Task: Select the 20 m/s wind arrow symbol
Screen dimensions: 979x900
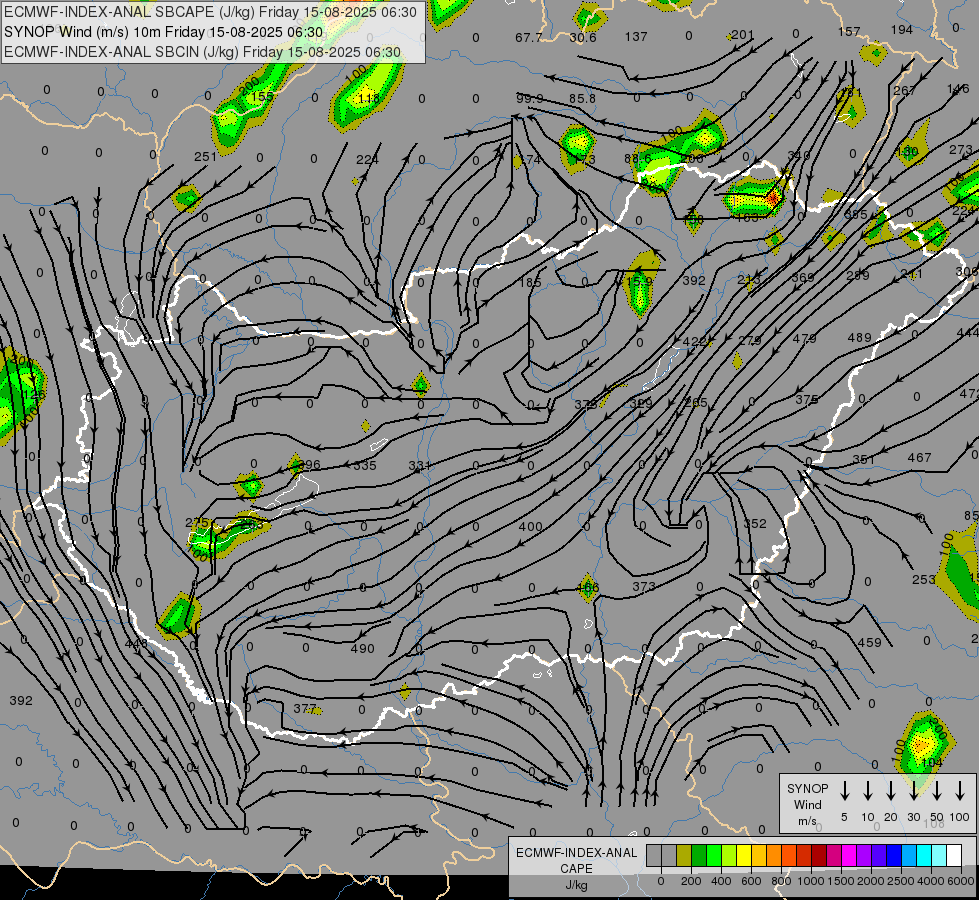Action: pyautogui.click(x=891, y=791)
